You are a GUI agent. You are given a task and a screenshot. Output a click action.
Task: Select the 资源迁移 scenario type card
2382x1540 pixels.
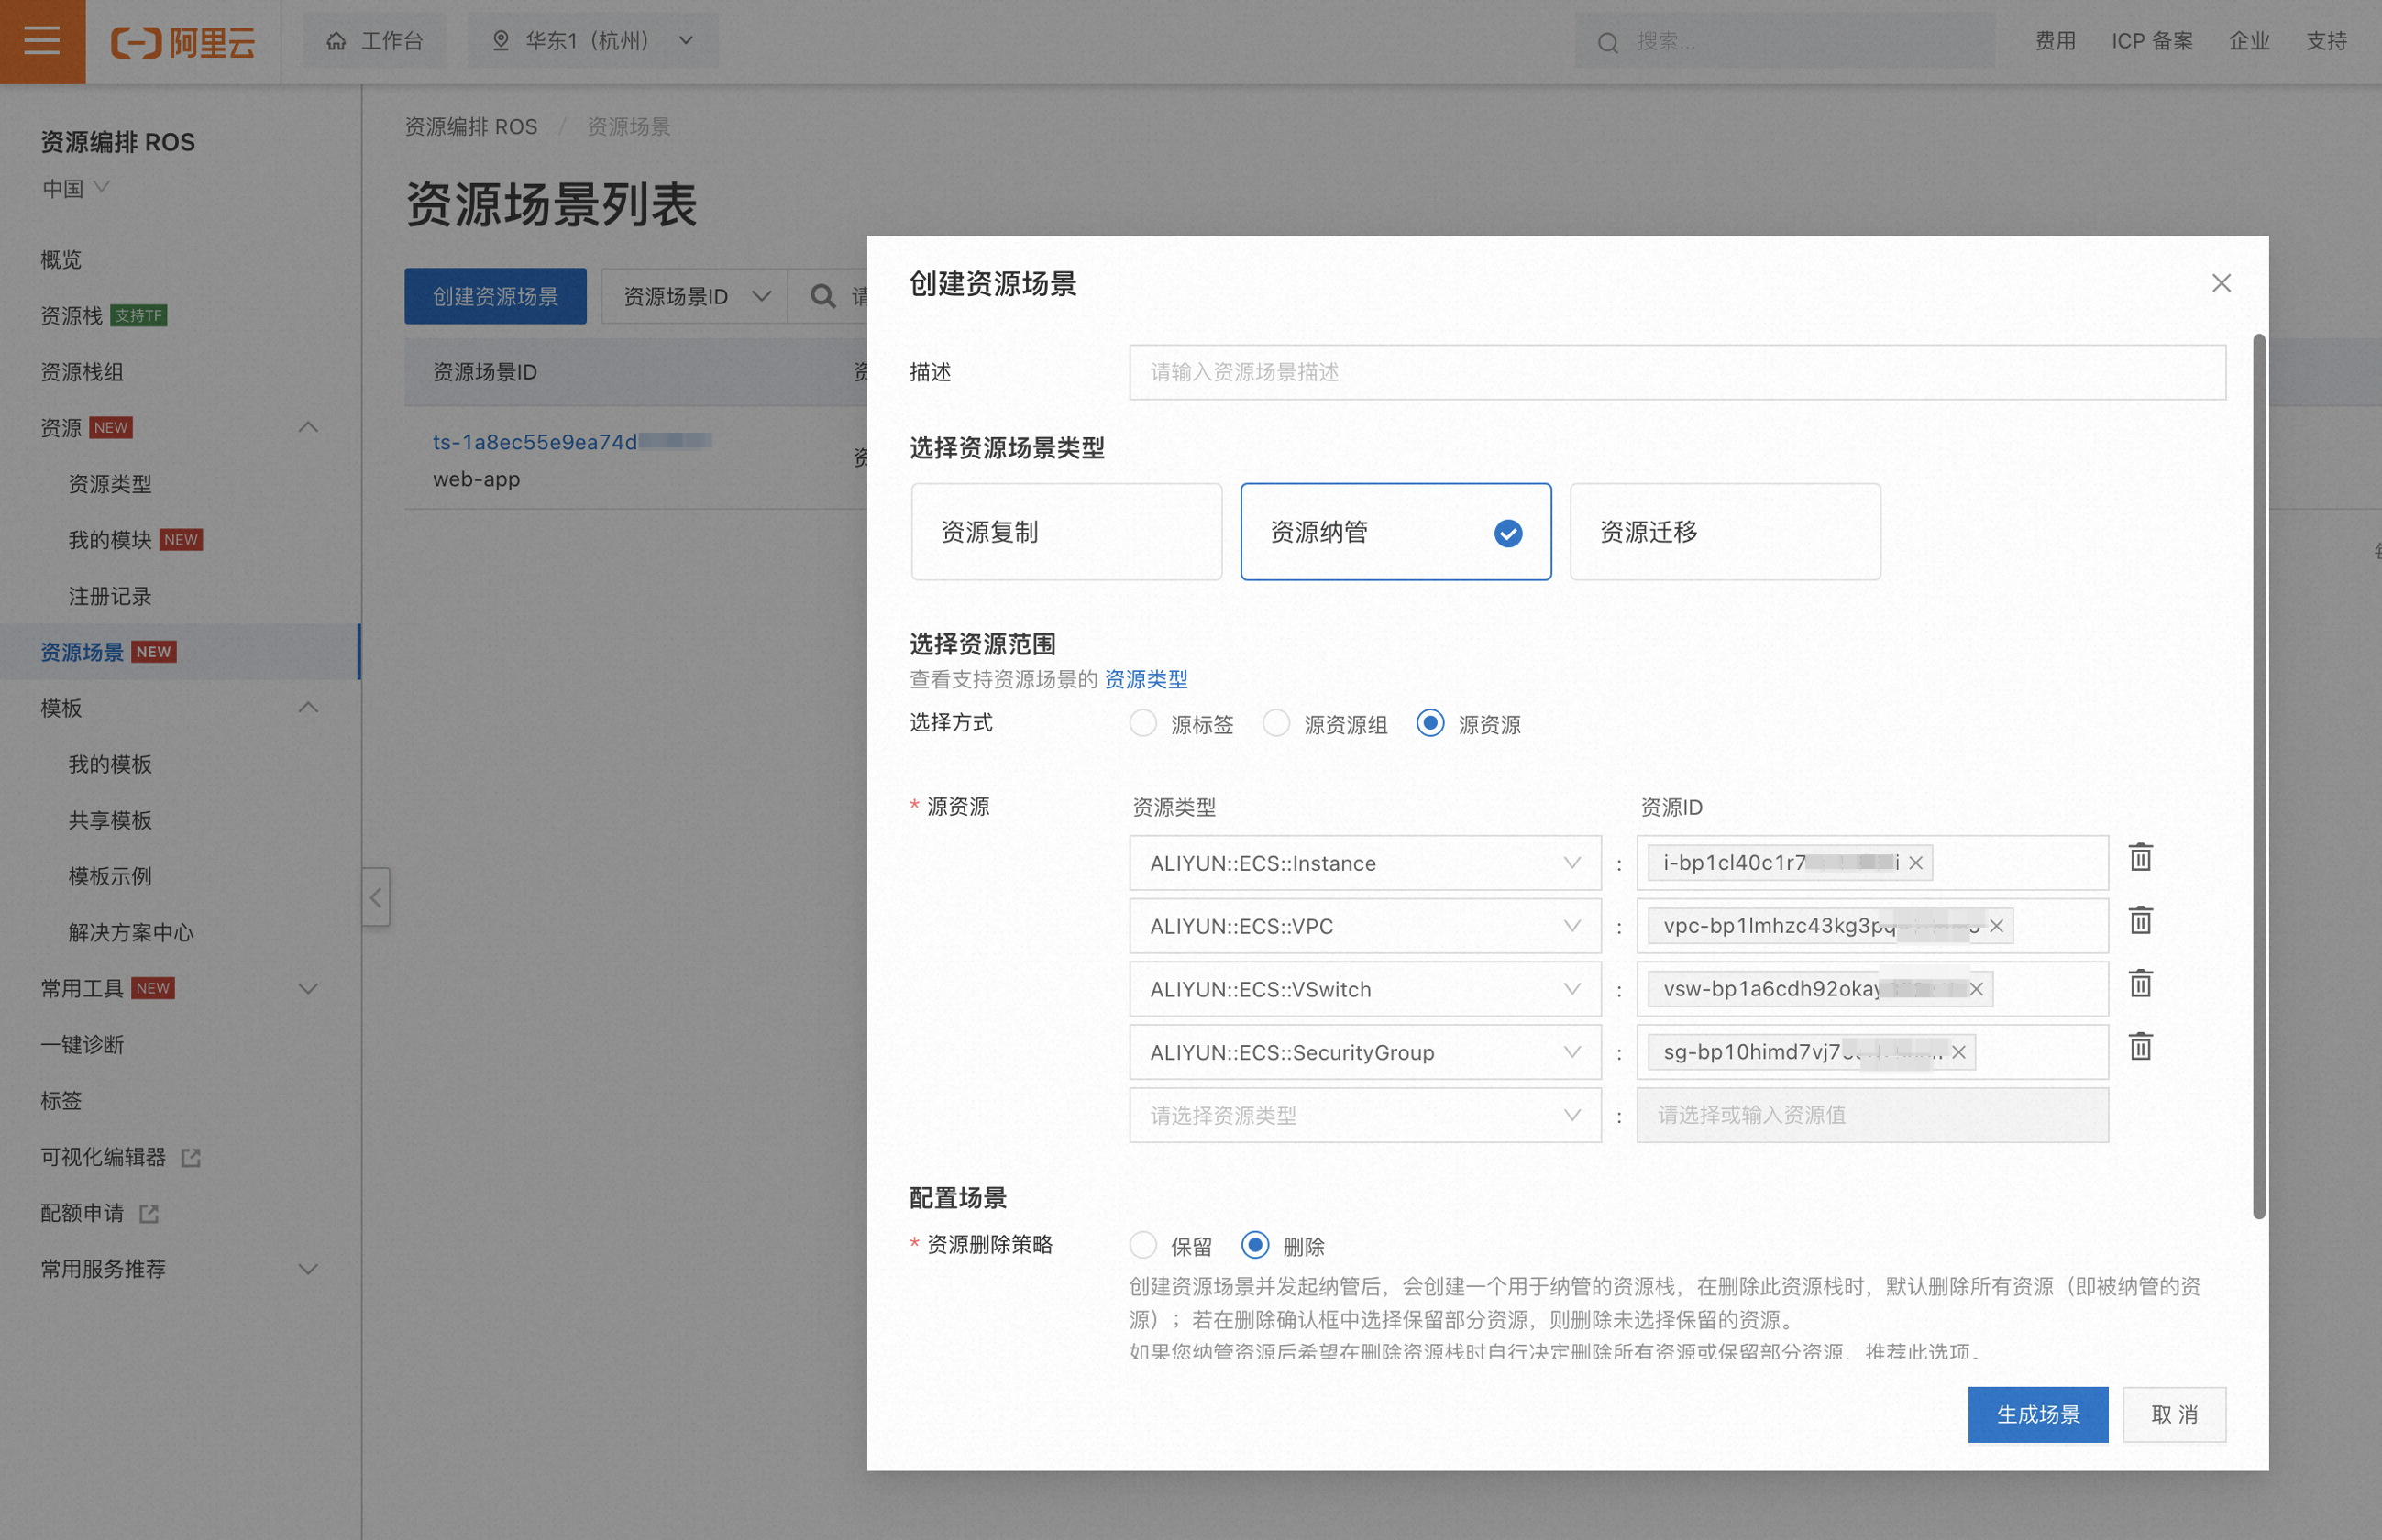point(1725,532)
